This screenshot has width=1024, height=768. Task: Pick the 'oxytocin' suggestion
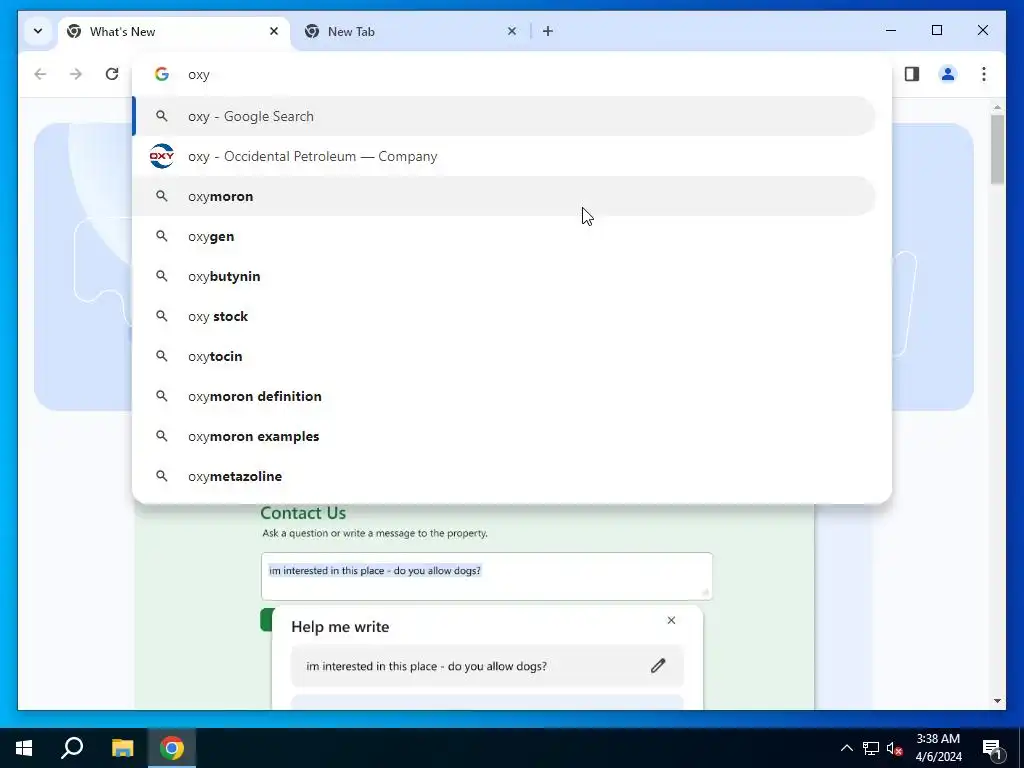504,356
